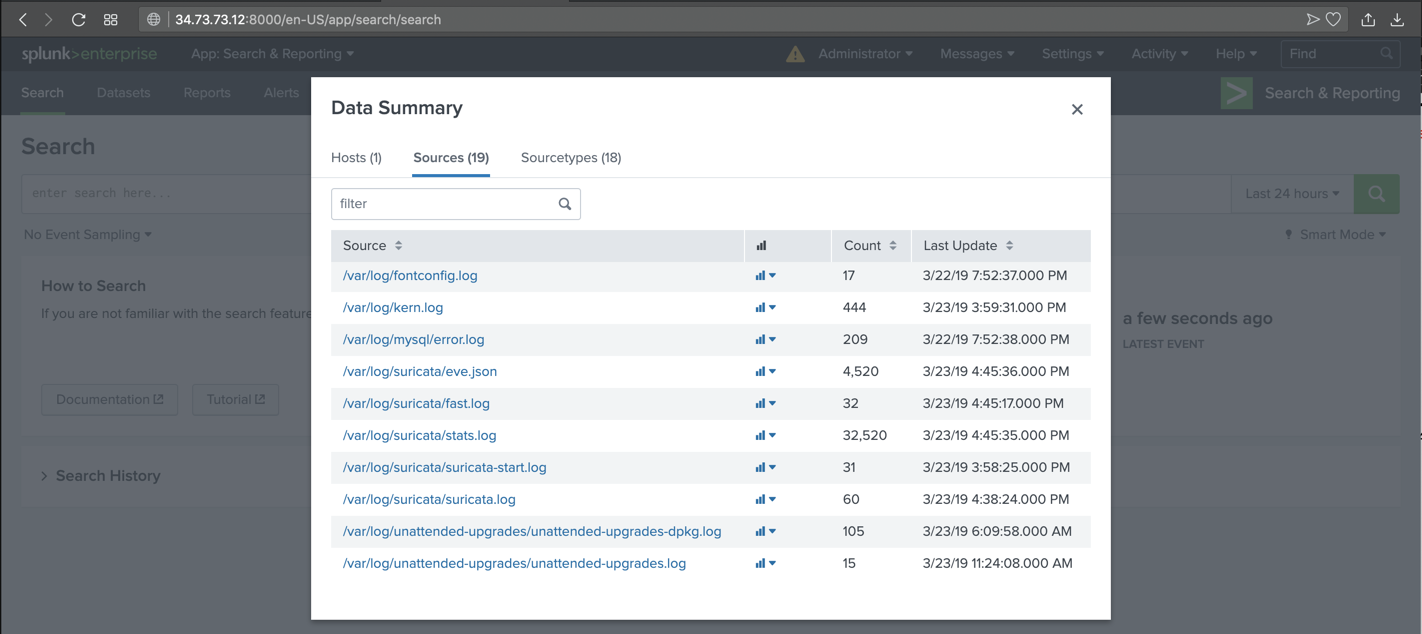Viewport: 1422px width, 634px height.
Task: Open the browser tab grid icon
Action: pyautogui.click(x=111, y=19)
